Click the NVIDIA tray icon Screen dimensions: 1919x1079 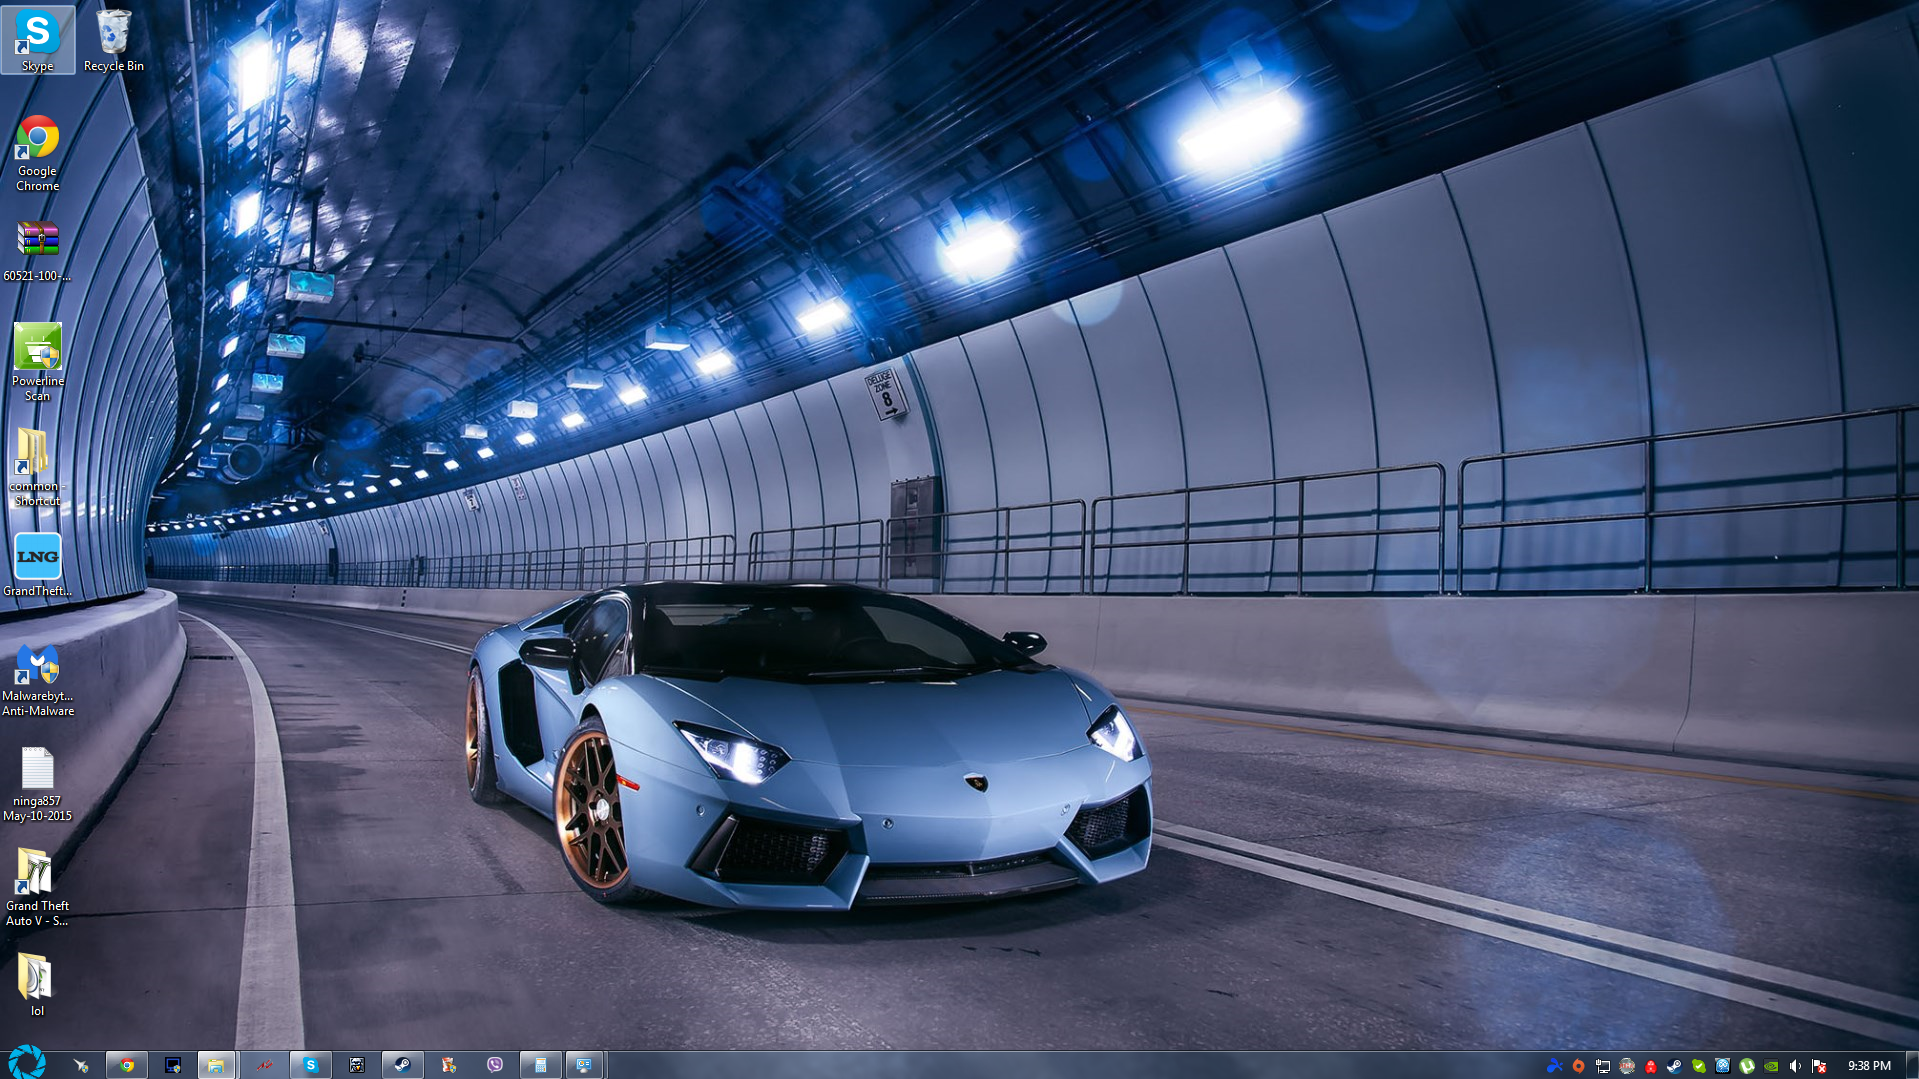1770,1066
